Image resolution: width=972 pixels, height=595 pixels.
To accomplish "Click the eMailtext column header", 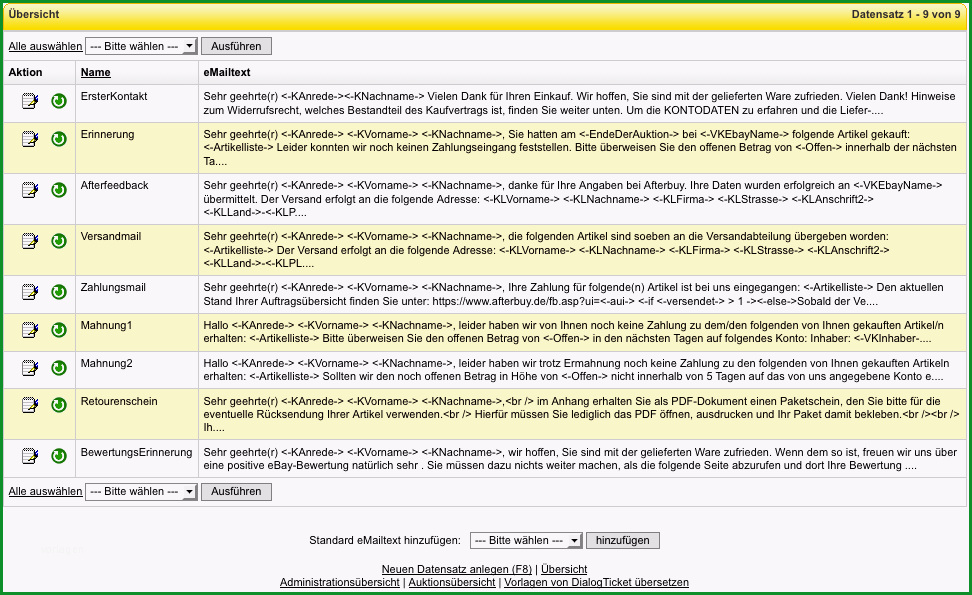I will tap(227, 73).
